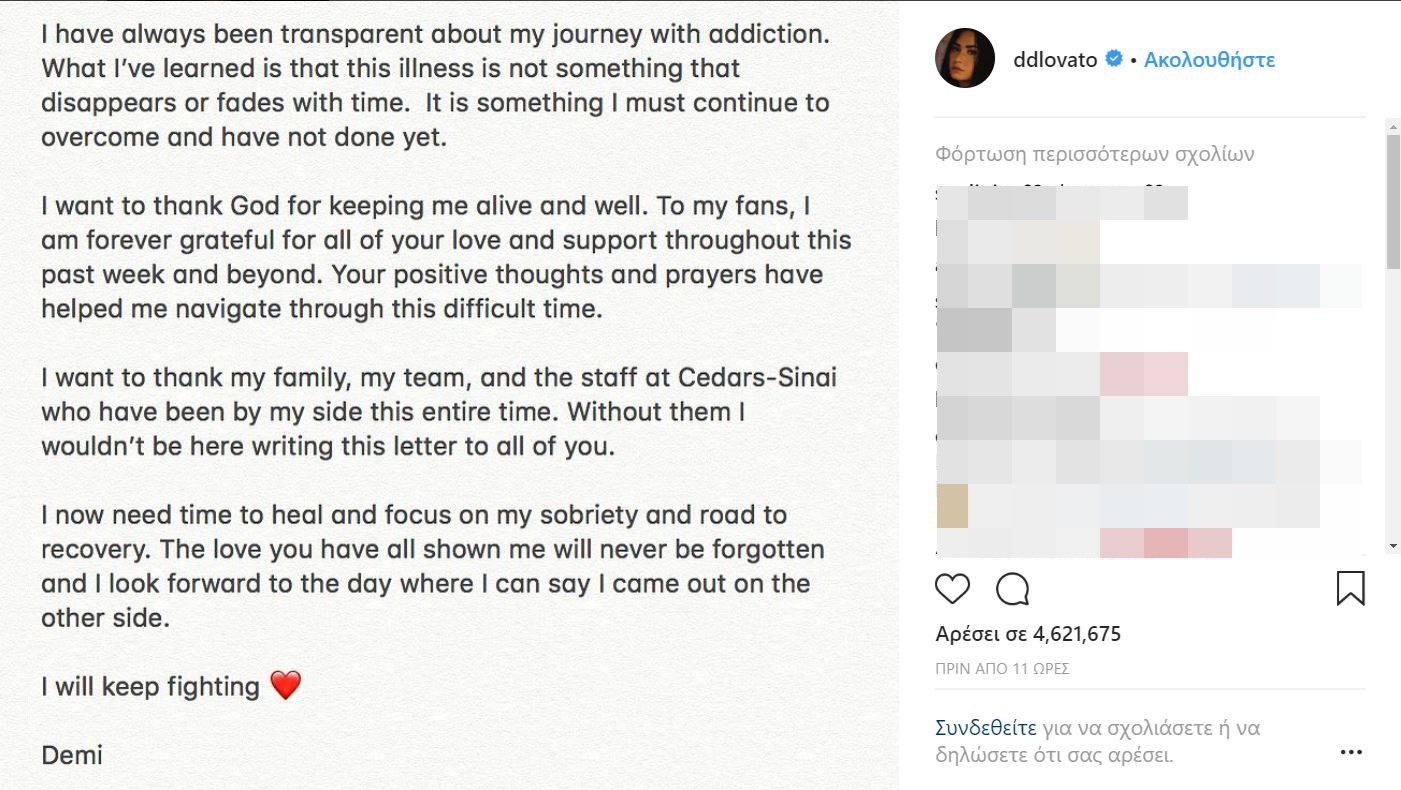Save the post with the bookmark icon
This screenshot has height=790, width=1401.
(x=1350, y=588)
